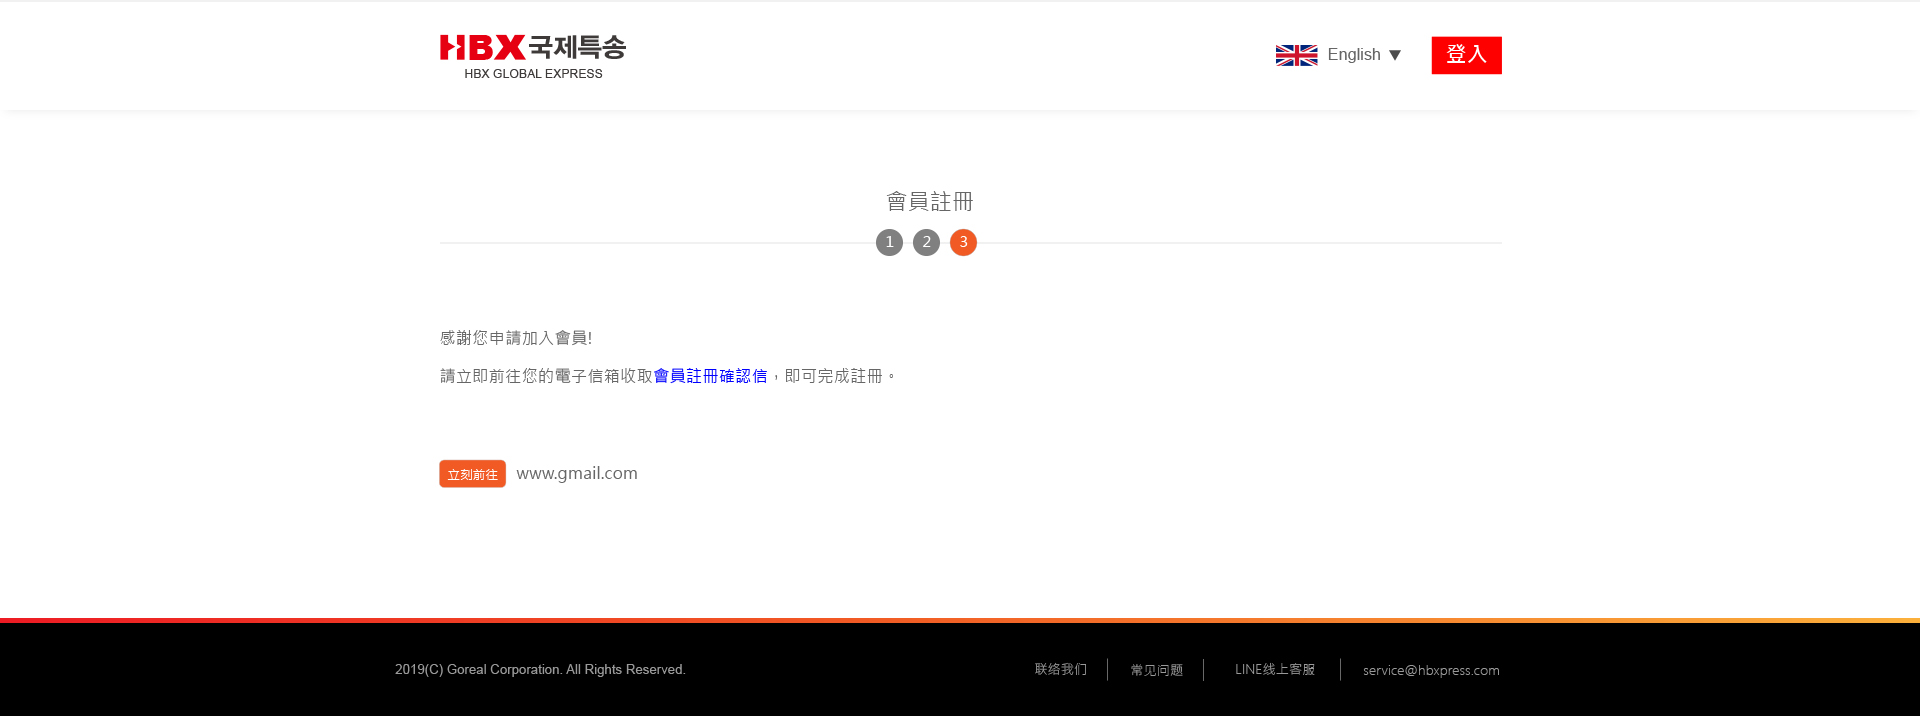Click the 感謝您申請加入會員 message
Image resolution: width=1920 pixels, height=716 pixels.
pyautogui.click(x=516, y=338)
